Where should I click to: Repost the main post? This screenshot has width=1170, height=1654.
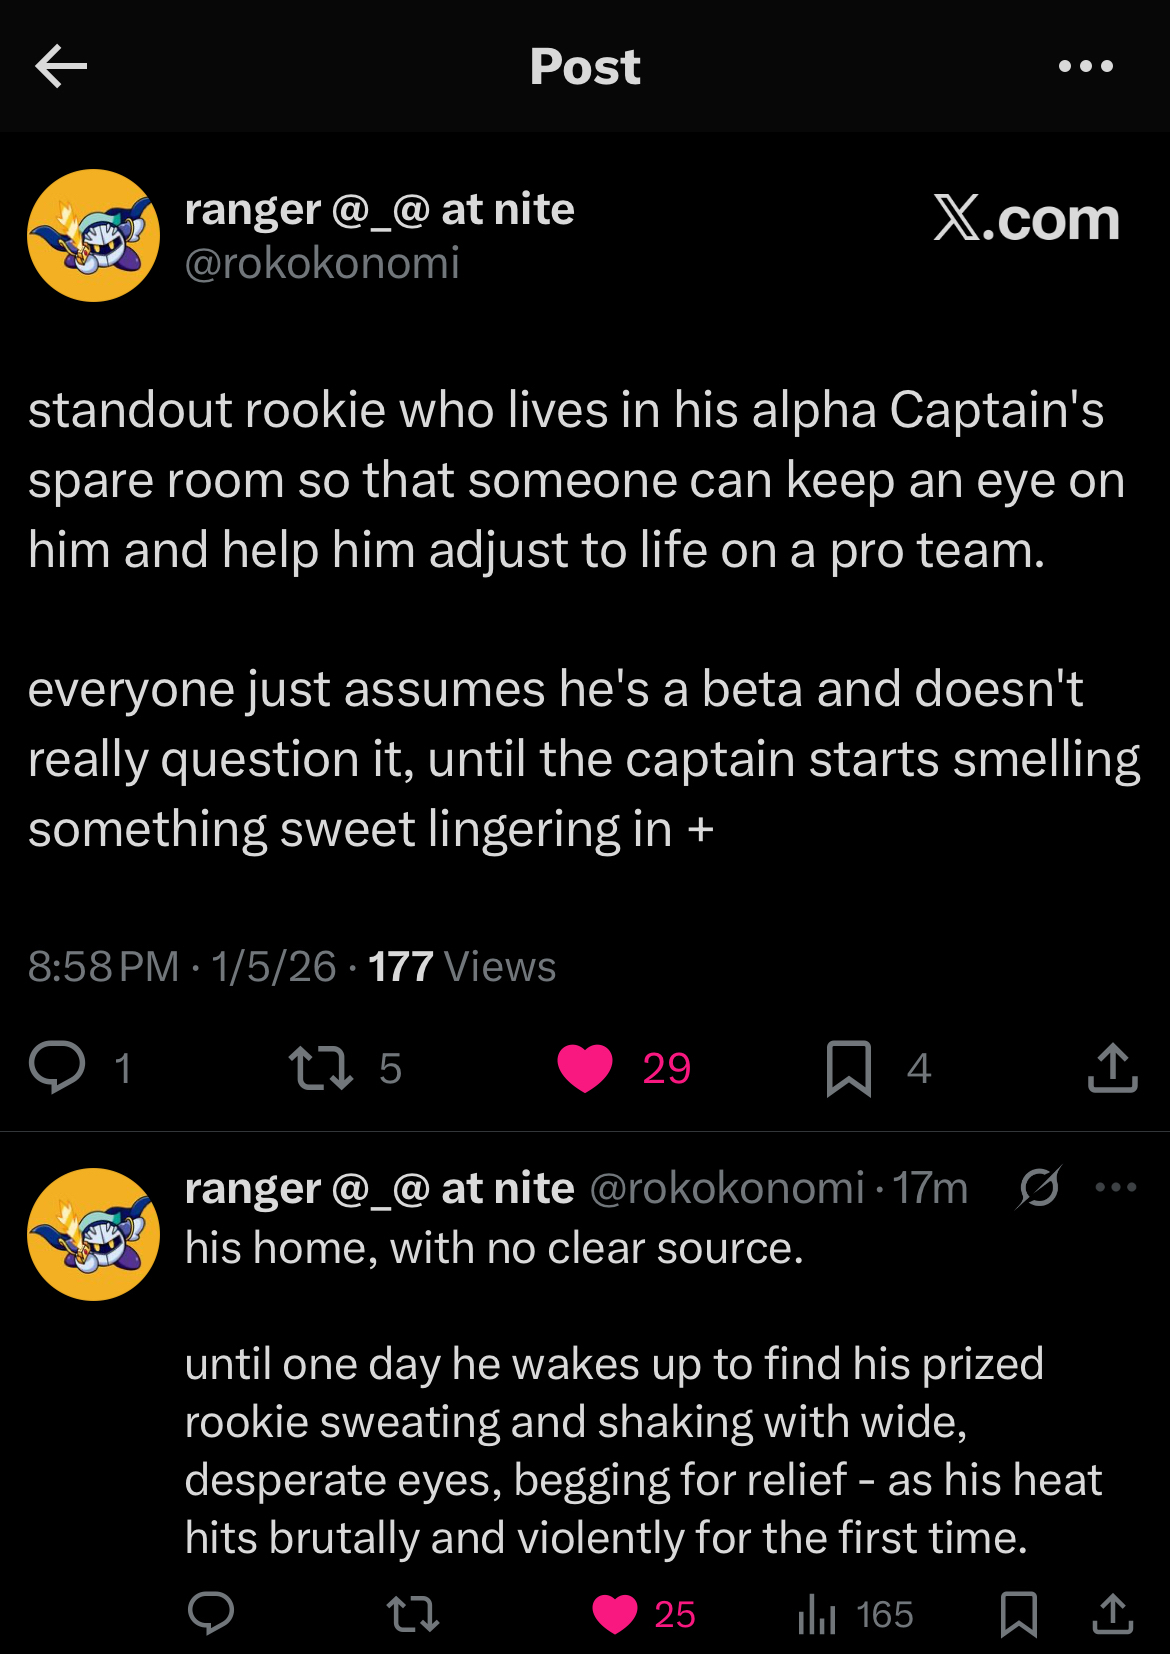pyautogui.click(x=320, y=1067)
